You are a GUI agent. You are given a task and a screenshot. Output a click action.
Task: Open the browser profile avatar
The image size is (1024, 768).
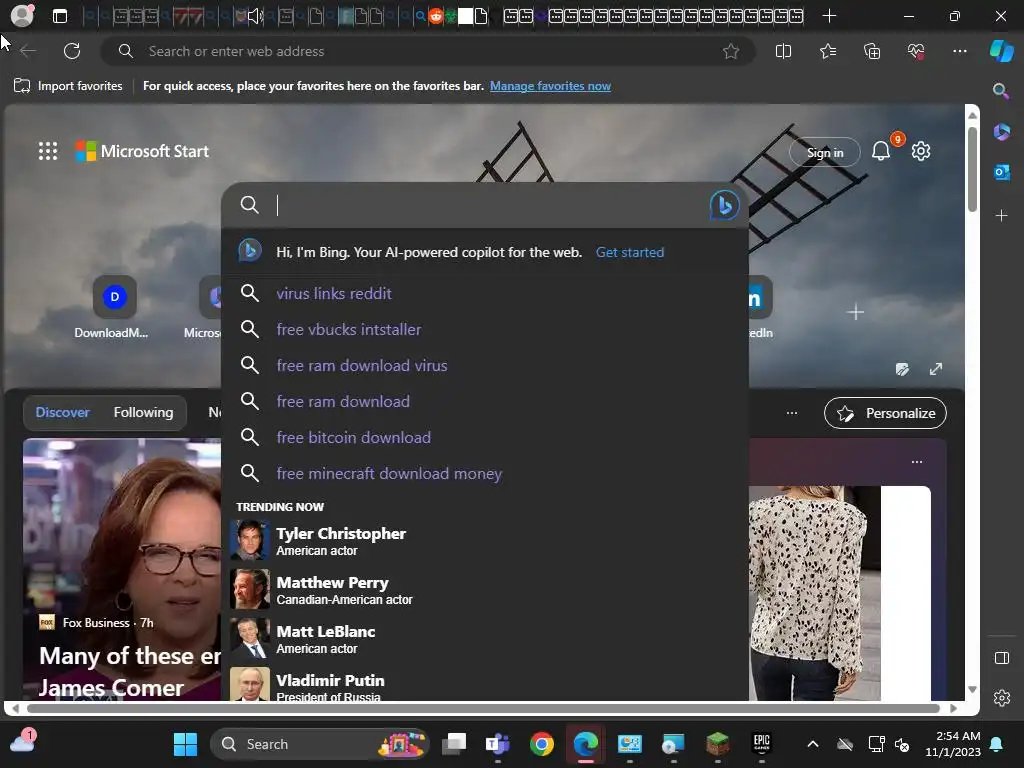[22, 16]
